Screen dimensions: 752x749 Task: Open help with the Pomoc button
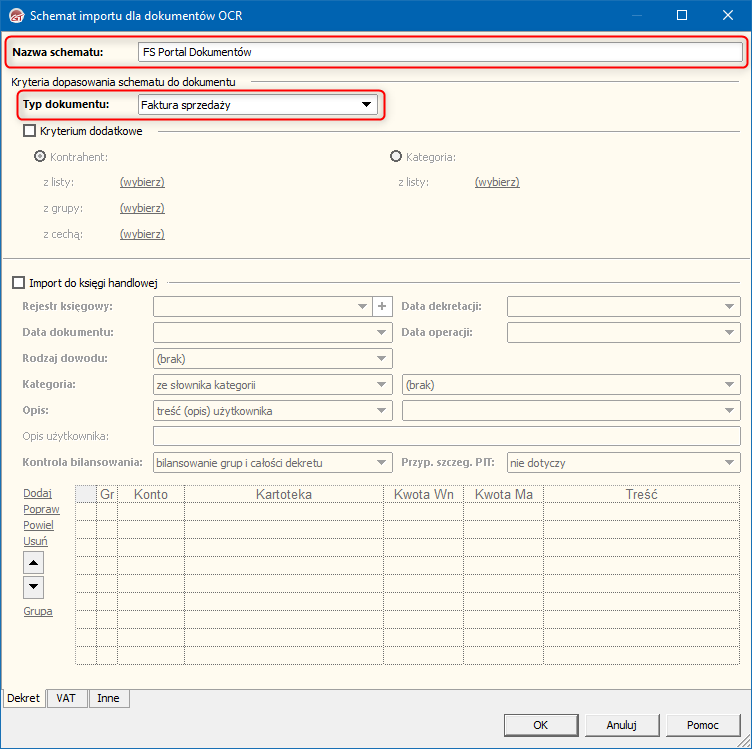pos(703,725)
